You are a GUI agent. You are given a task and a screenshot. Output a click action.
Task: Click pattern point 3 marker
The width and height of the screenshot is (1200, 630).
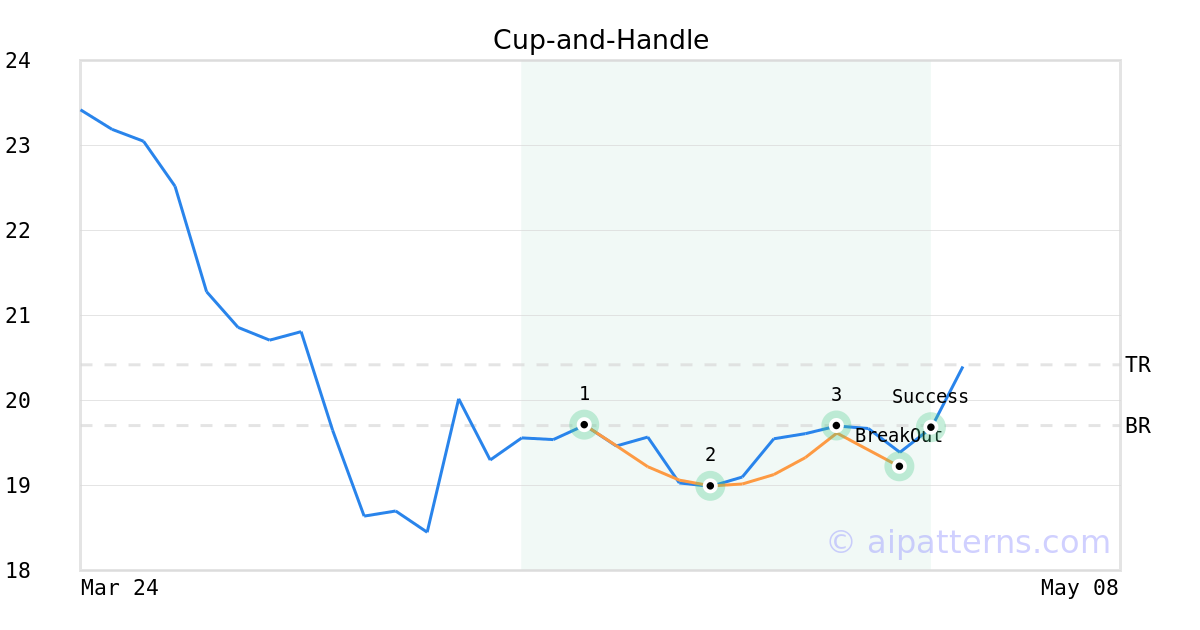tap(836, 425)
